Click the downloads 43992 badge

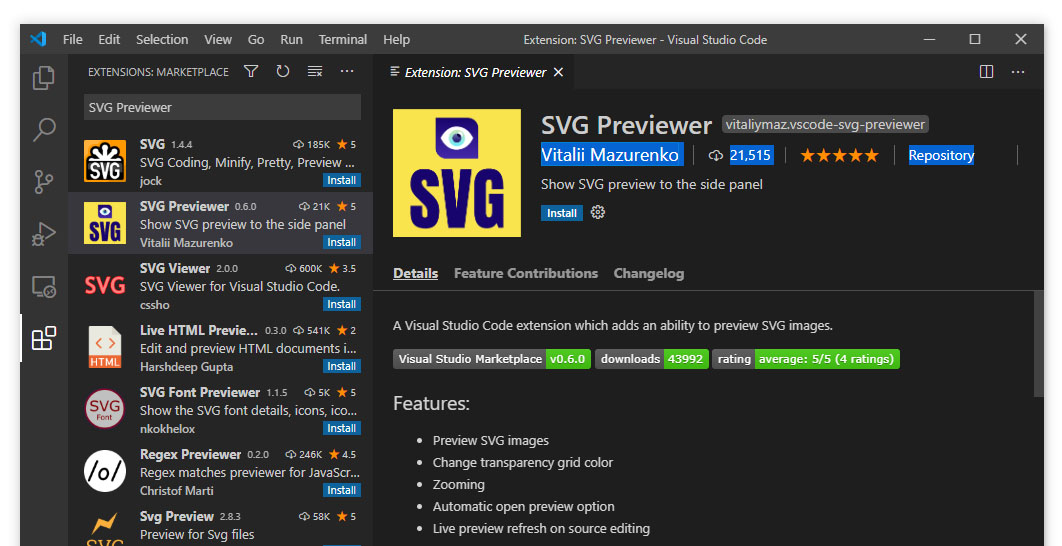[652, 359]
